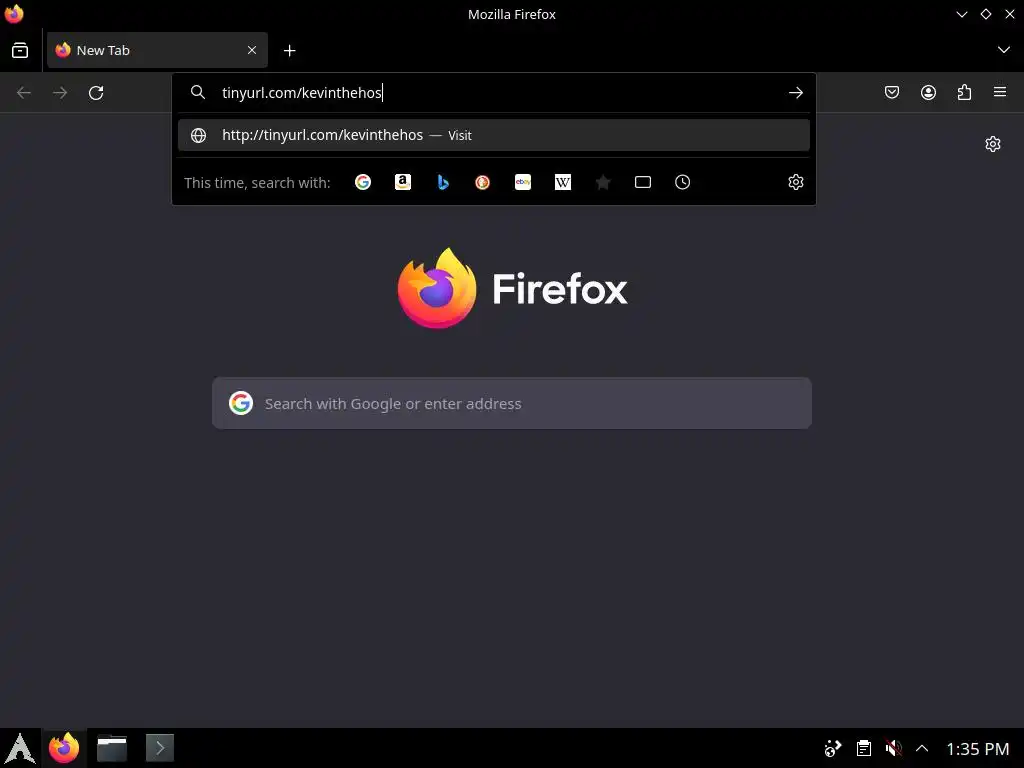Personalize new tab gear icon
Image resolution: width=1024 pixels, height=768 pixels.
tap(993, 144)
